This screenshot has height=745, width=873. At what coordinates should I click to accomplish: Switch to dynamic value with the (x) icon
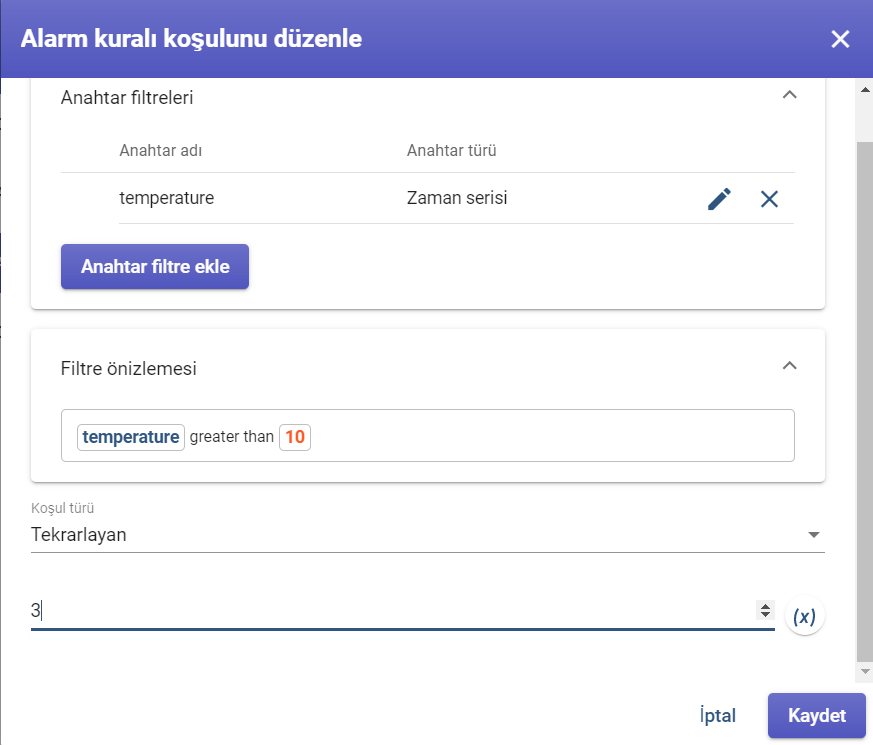tap(804, 616)
